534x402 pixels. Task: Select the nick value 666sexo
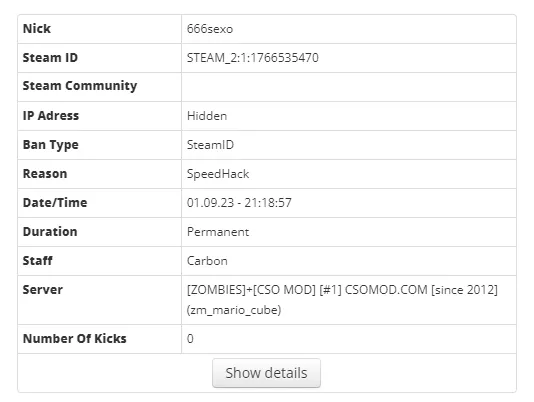pyautogui.click(x=210, y=29)
